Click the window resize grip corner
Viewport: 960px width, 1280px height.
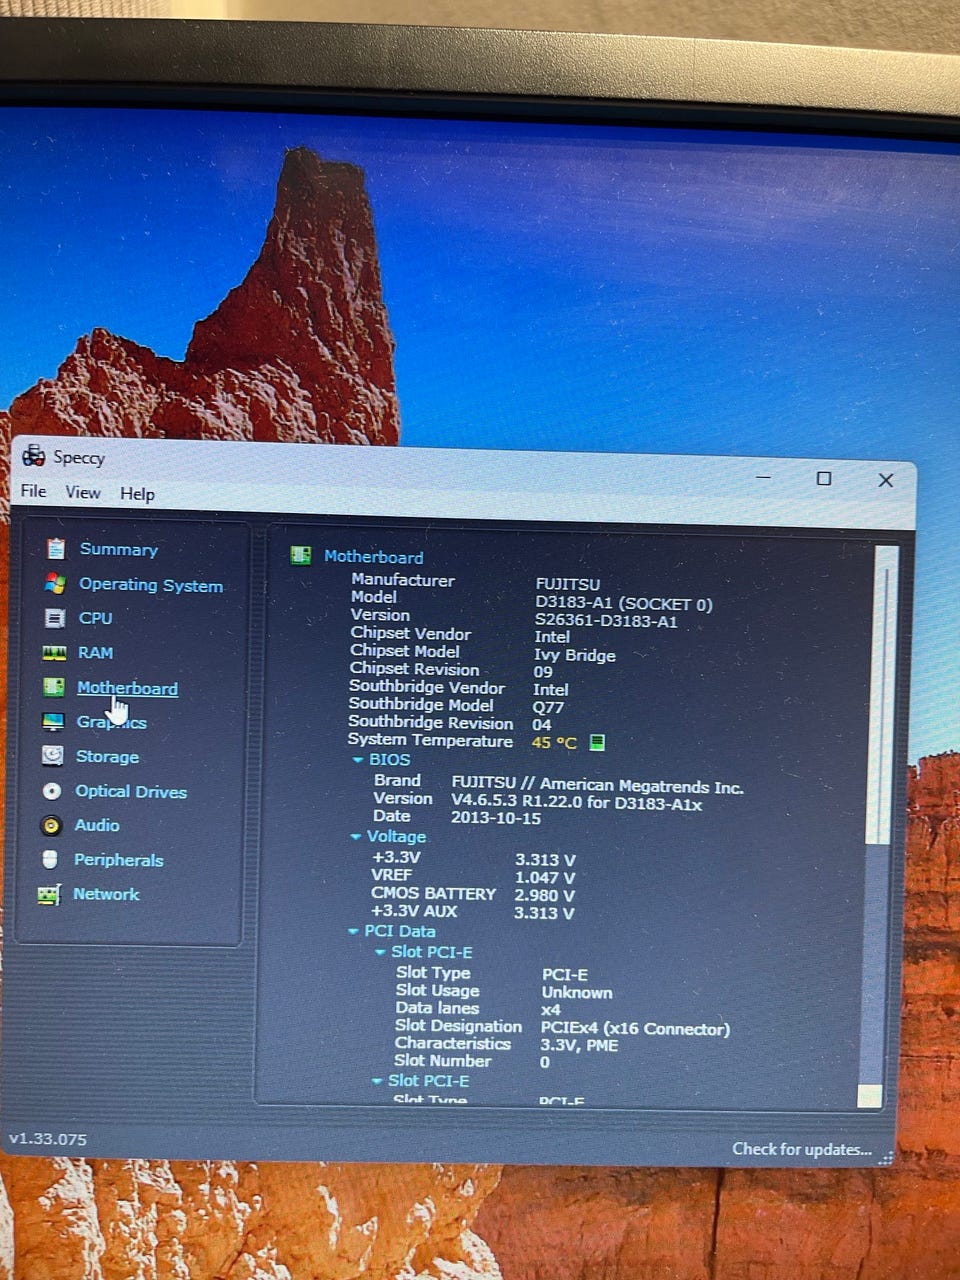(x=885, y=1158)
